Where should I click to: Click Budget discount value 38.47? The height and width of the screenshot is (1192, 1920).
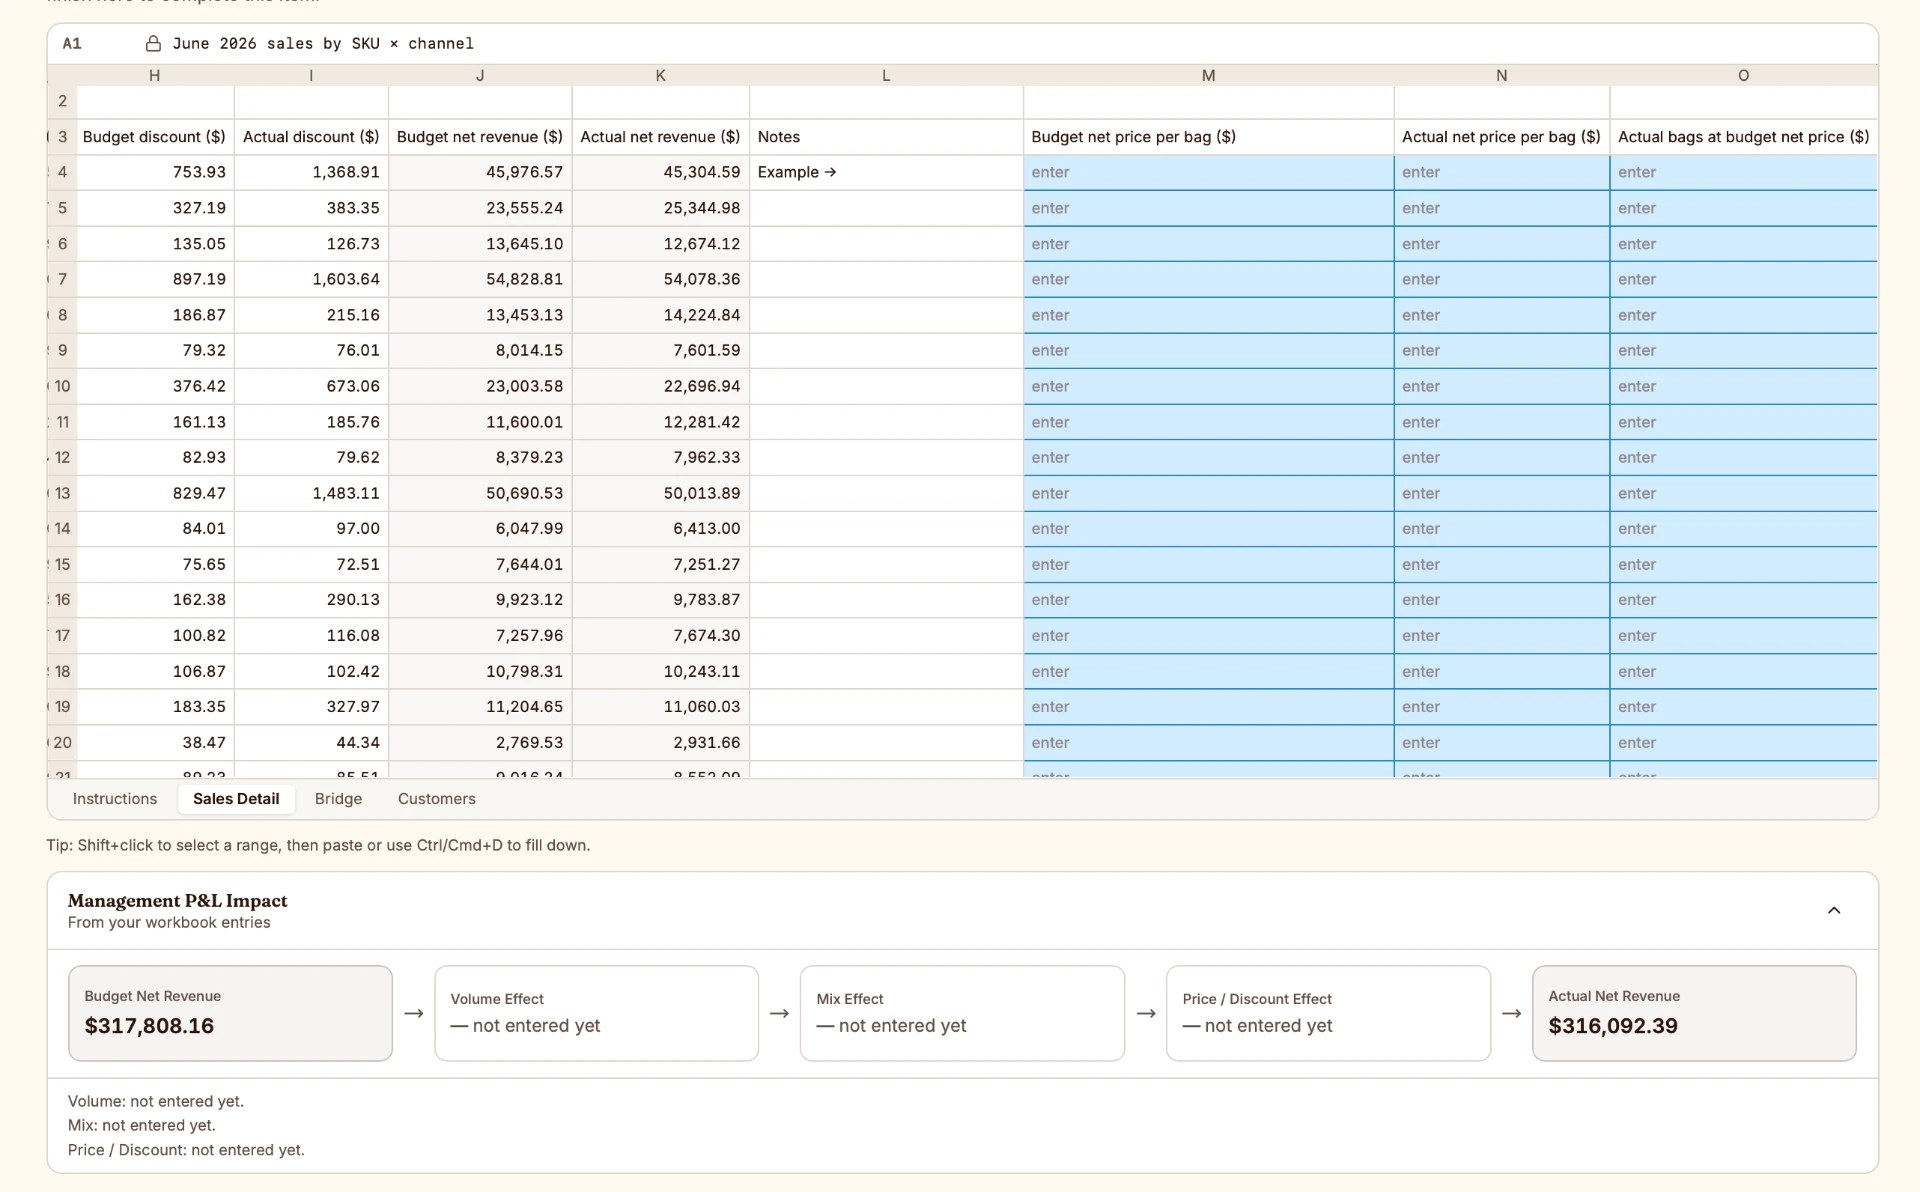[x=155, y=742]
